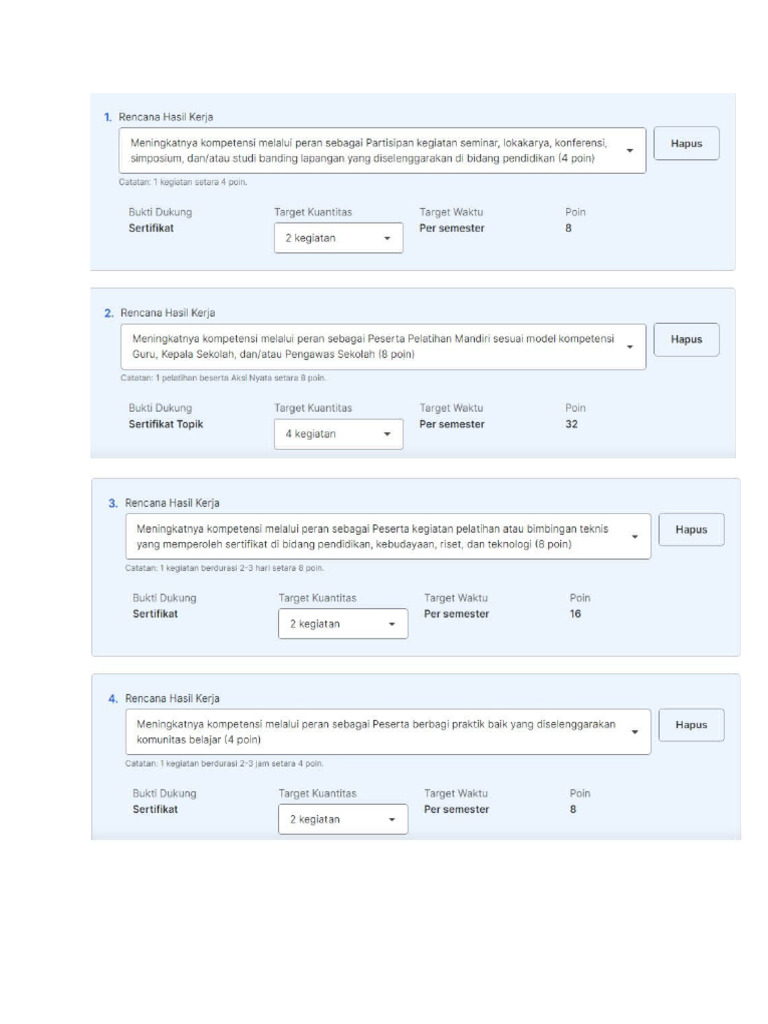Click the 16 Poin value
Viewport: 768px width, 1024px height.
(575, 614)
